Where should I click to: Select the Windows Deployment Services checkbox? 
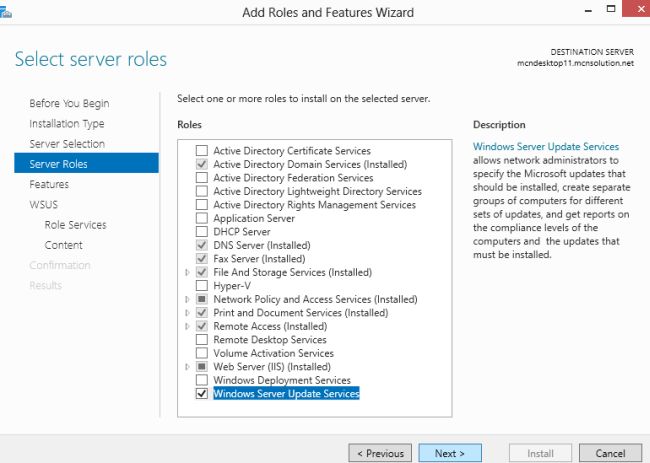pyautogui.click(x=202, y=380)
